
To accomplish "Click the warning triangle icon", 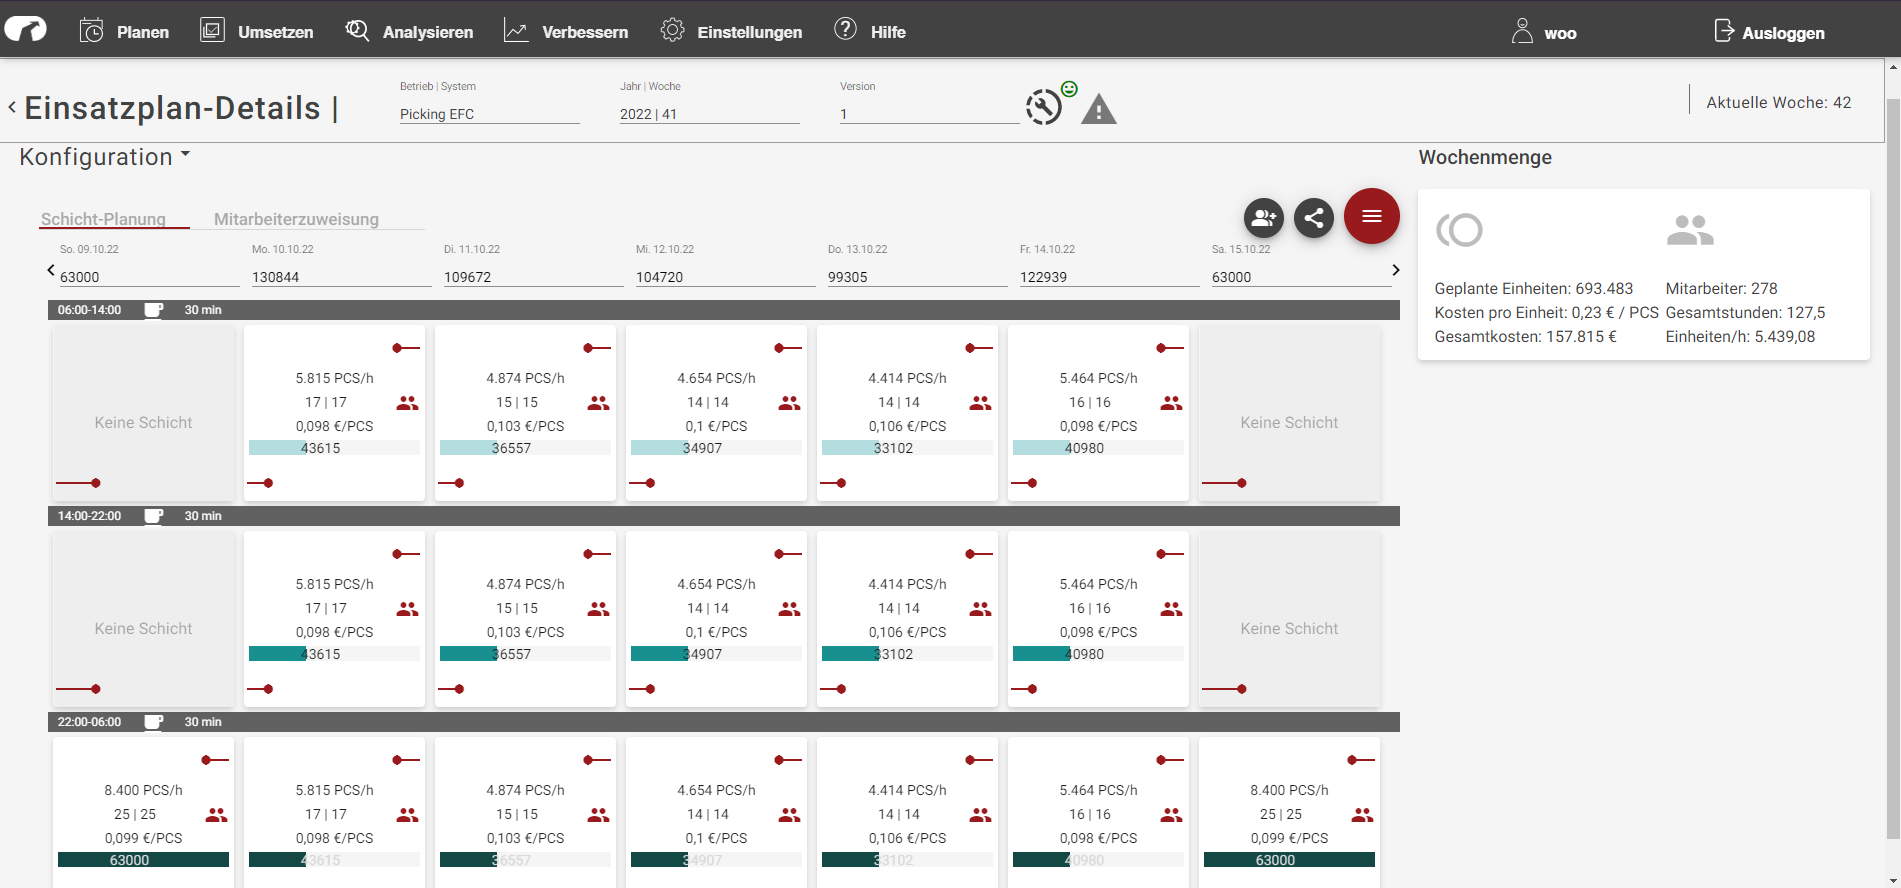I will pyautogui.click(x=1099, y=109).
